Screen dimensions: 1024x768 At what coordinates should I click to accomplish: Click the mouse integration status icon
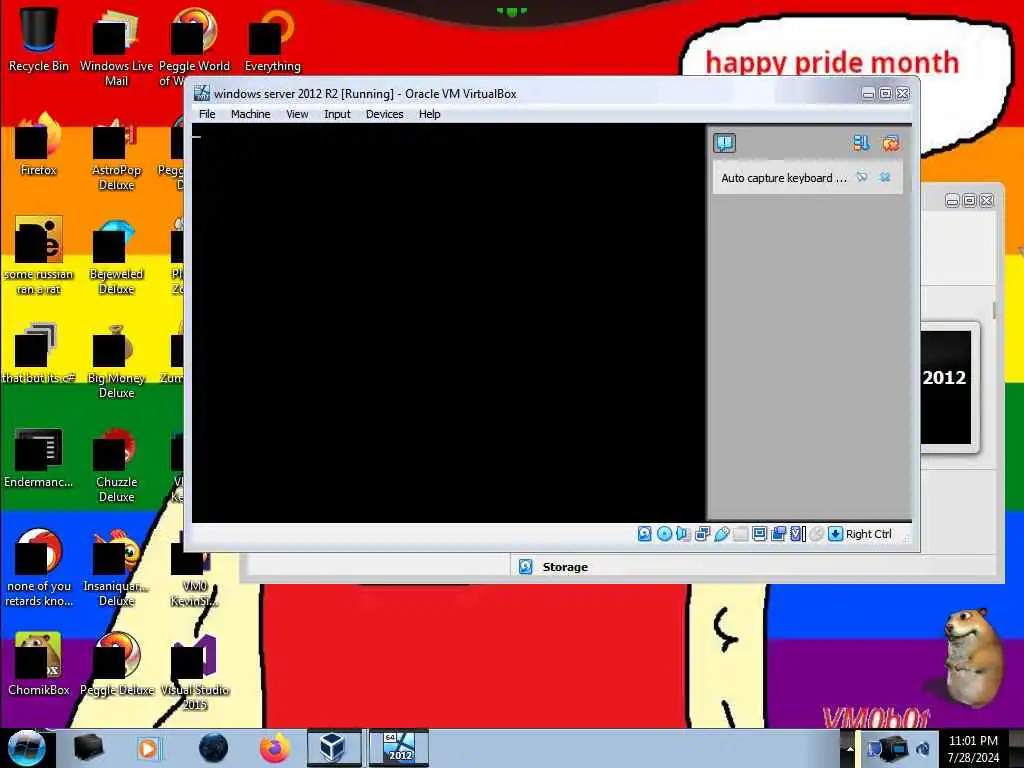816,534
